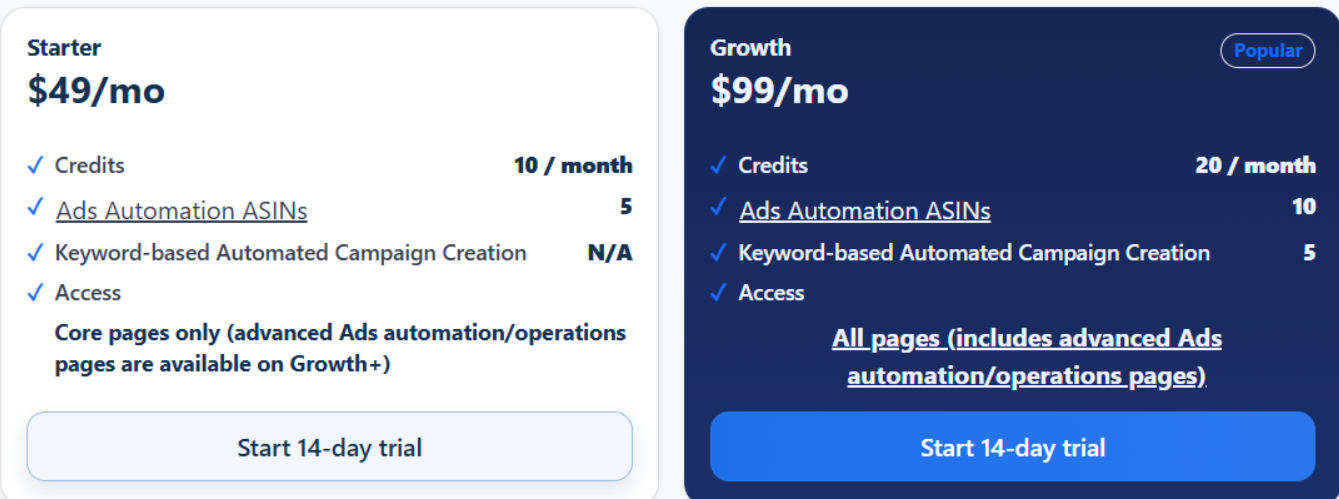
Task: Open Ads Automation ASINs link in Starter
Action: (x=182, y=211)
